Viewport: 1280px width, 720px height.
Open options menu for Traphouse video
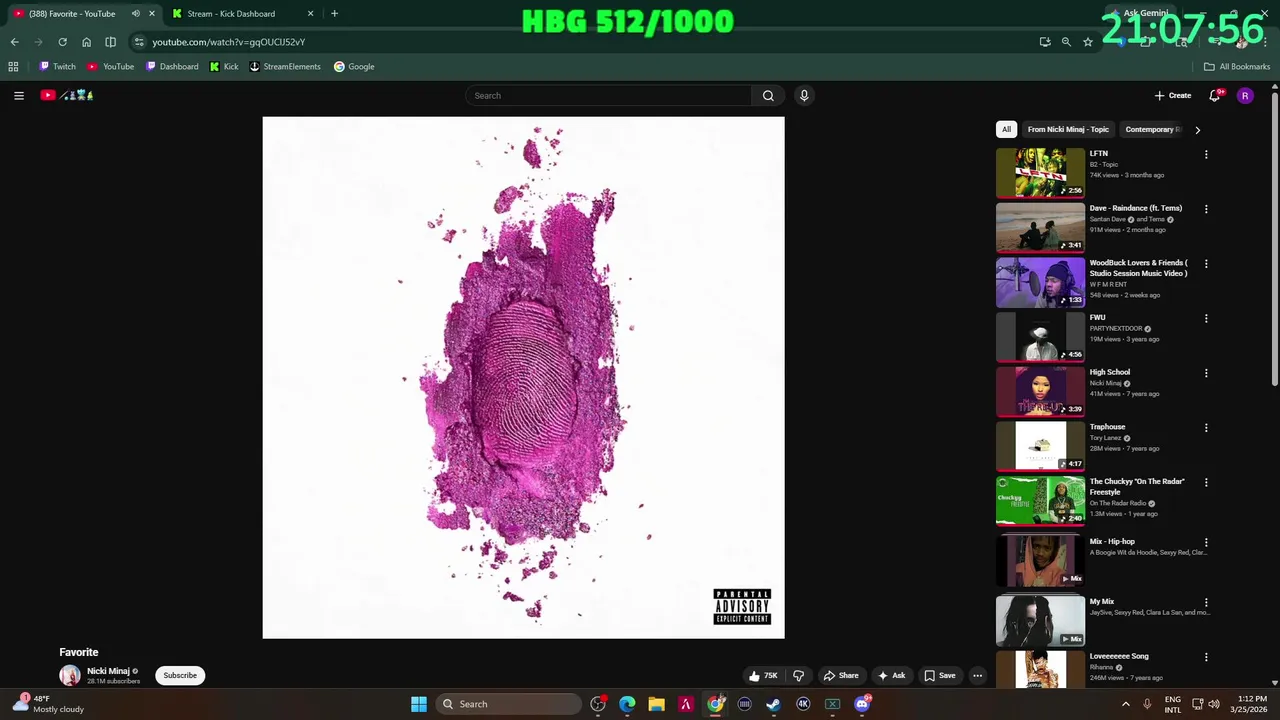[x=1206, y=428]
